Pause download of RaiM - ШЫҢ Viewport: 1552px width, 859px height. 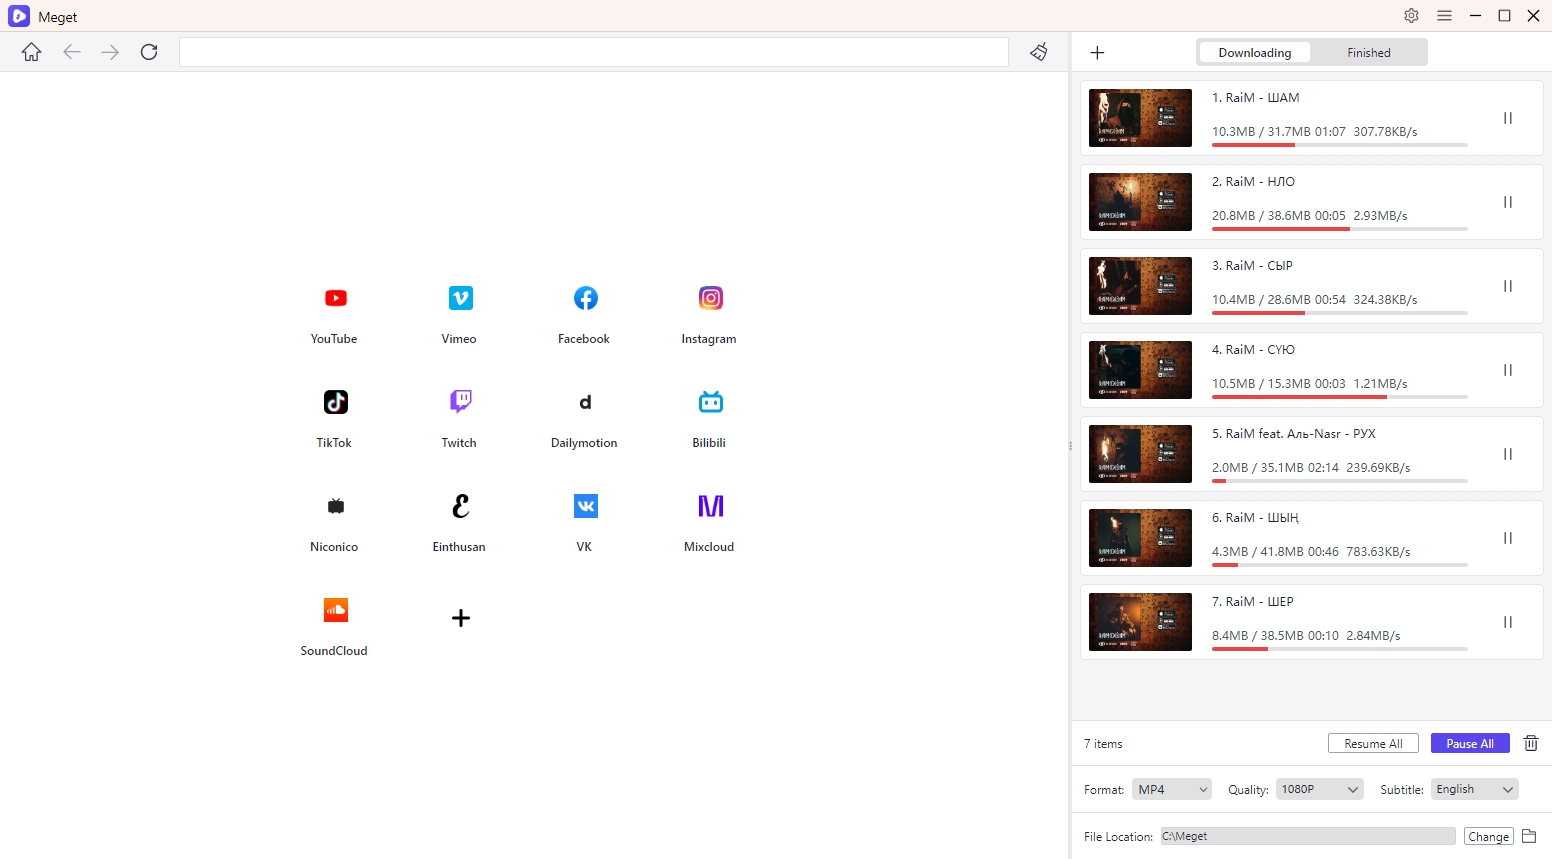pyautogui.click(x=1507, y=538)
